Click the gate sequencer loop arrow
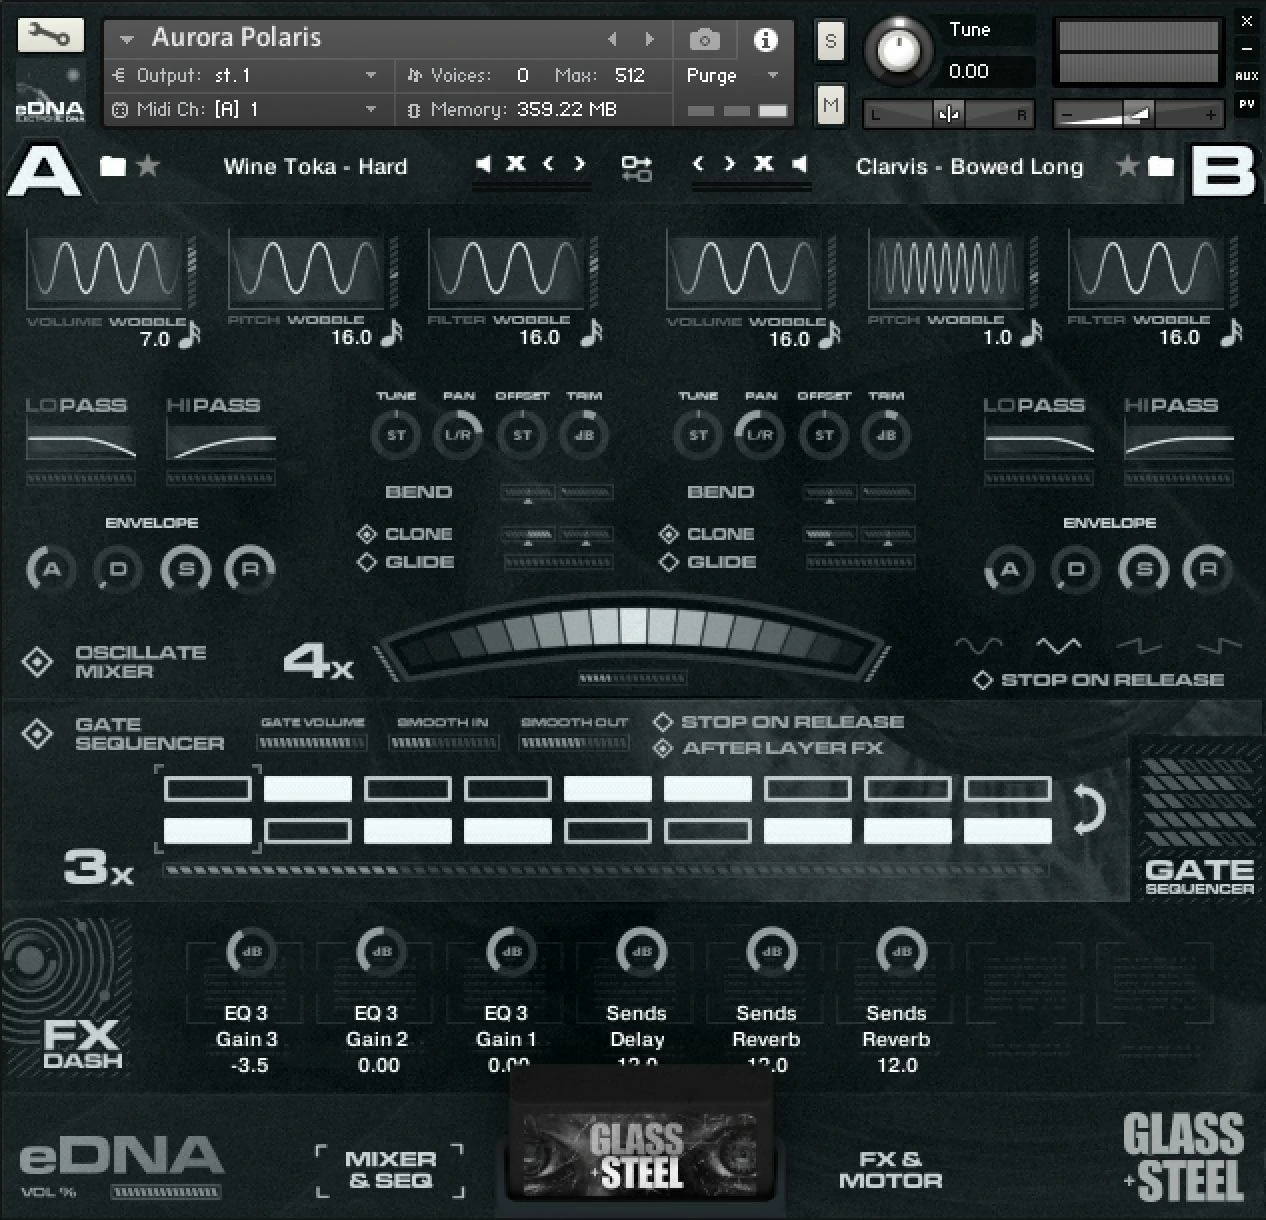Viewport: 1266px width, 1220px height. 1088,810
